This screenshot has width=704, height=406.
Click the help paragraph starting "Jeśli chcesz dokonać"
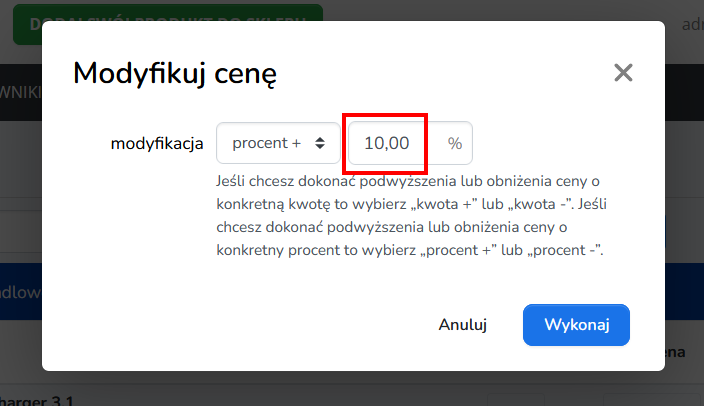pos(411,216)
